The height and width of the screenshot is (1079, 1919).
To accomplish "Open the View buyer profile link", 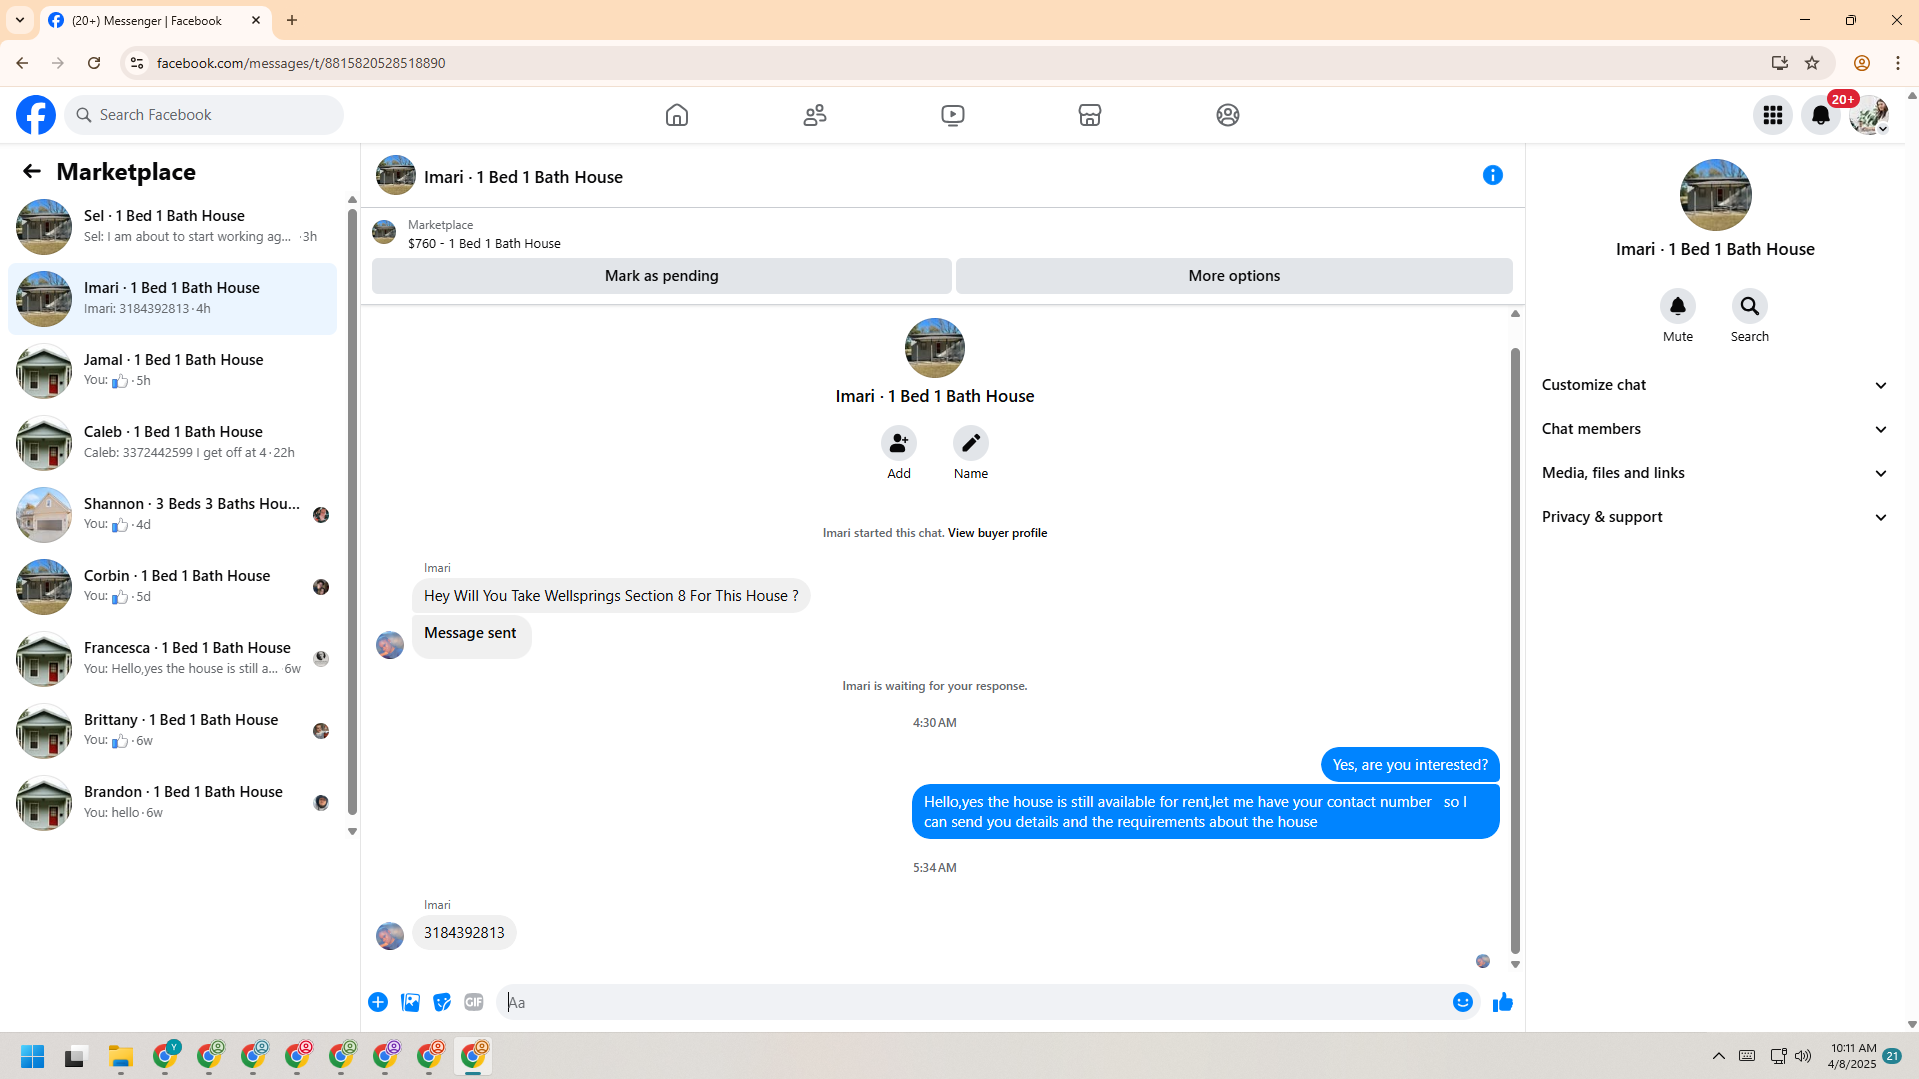I will tap(997, 533).
